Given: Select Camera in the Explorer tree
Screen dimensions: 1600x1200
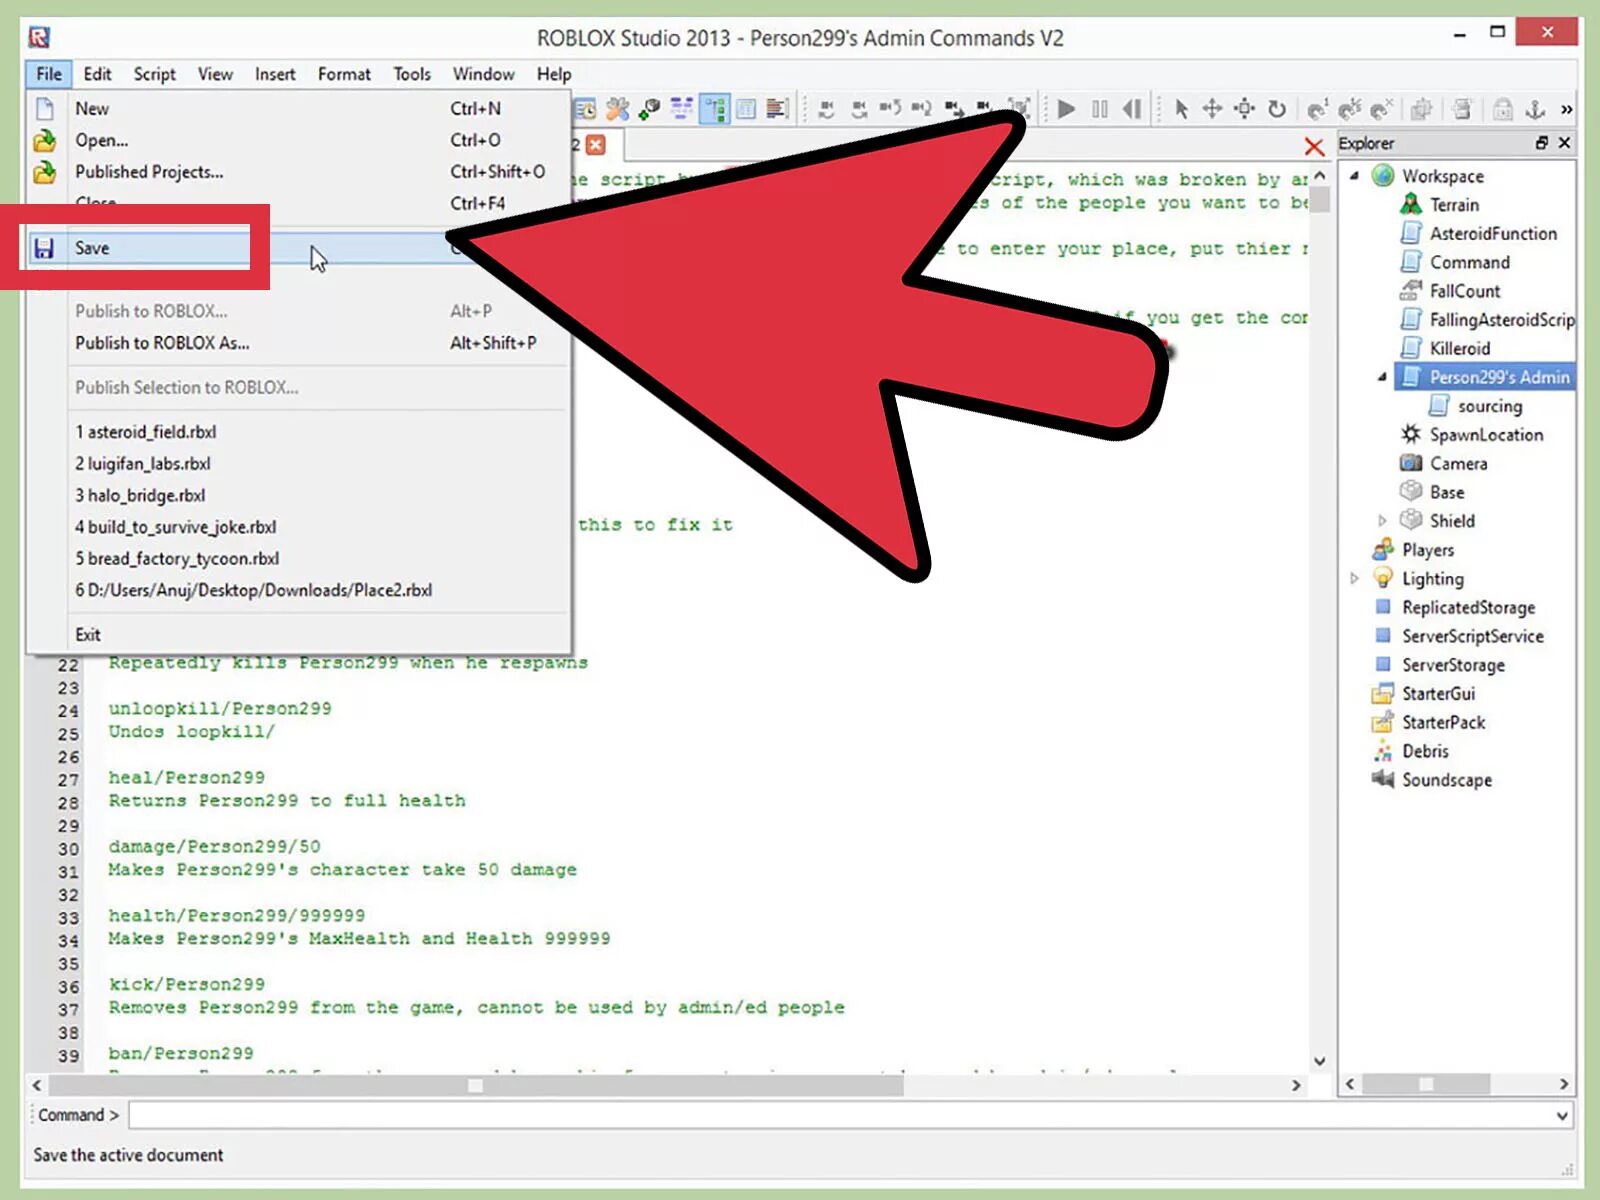Looking at the screenshot, I should 1458,464.
